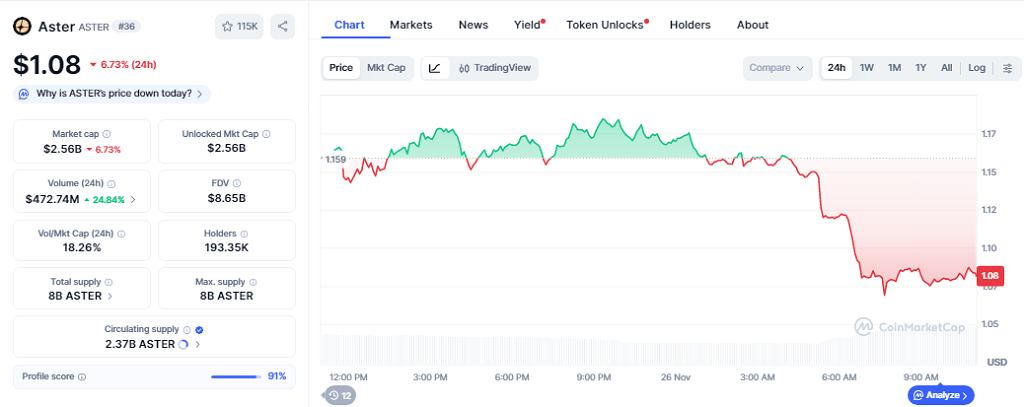Switch chart to Mkt Cap view

click(386, 68)
